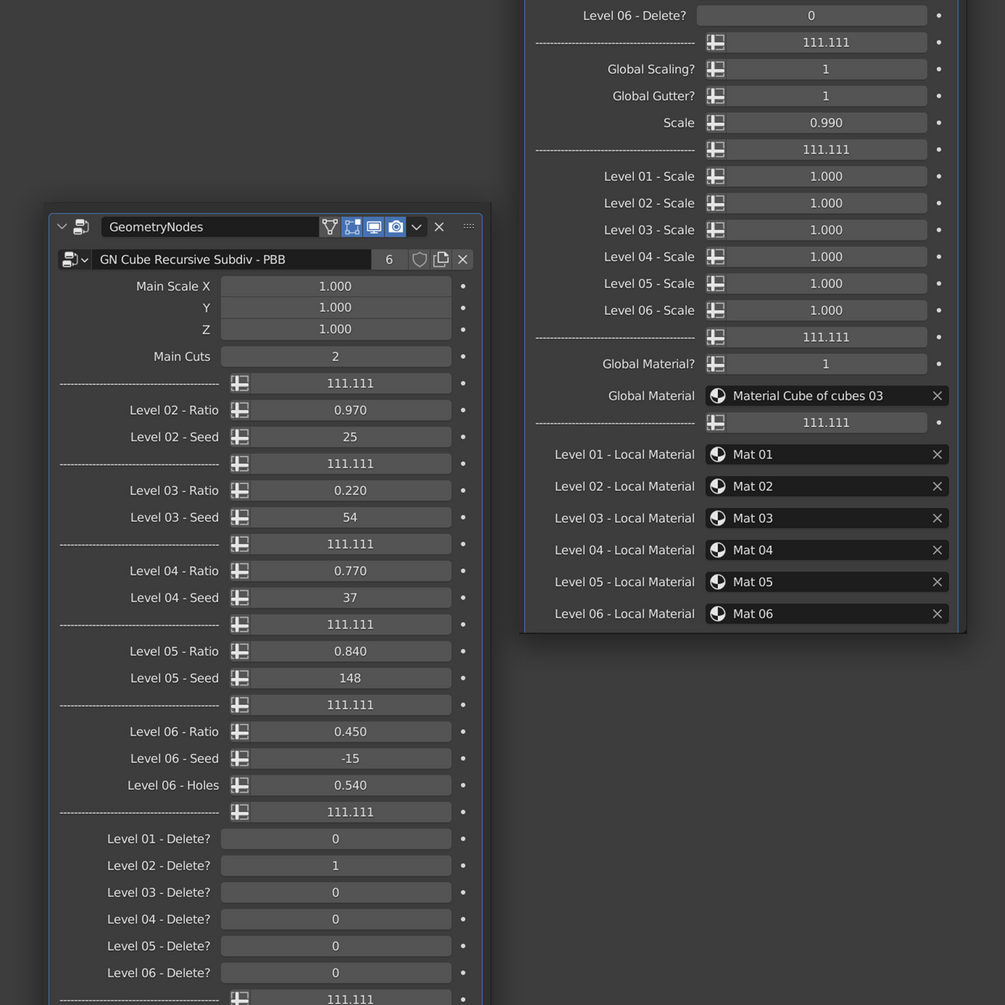Click the fake user shield for the node group
This screenshot has width=1005, height=1005.
(x=419, y=259)
